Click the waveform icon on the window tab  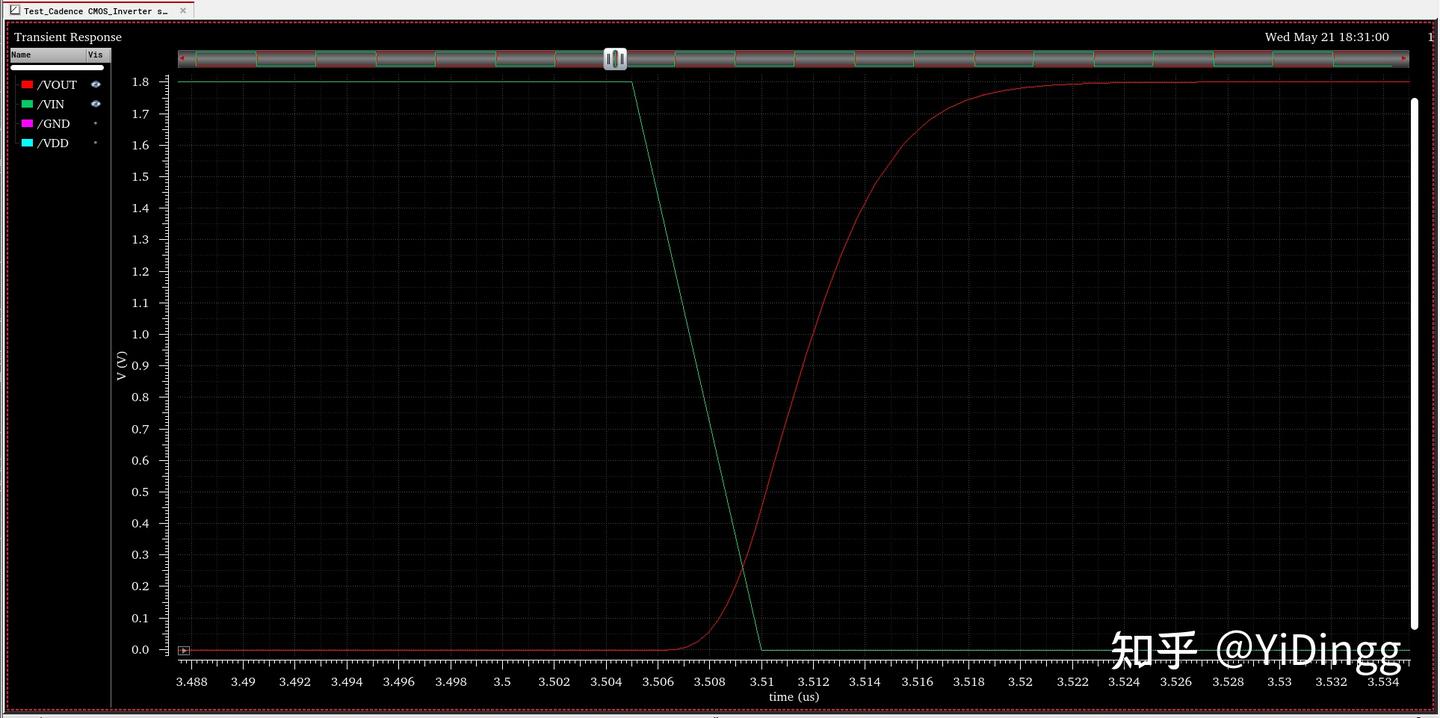pos(14,11)
